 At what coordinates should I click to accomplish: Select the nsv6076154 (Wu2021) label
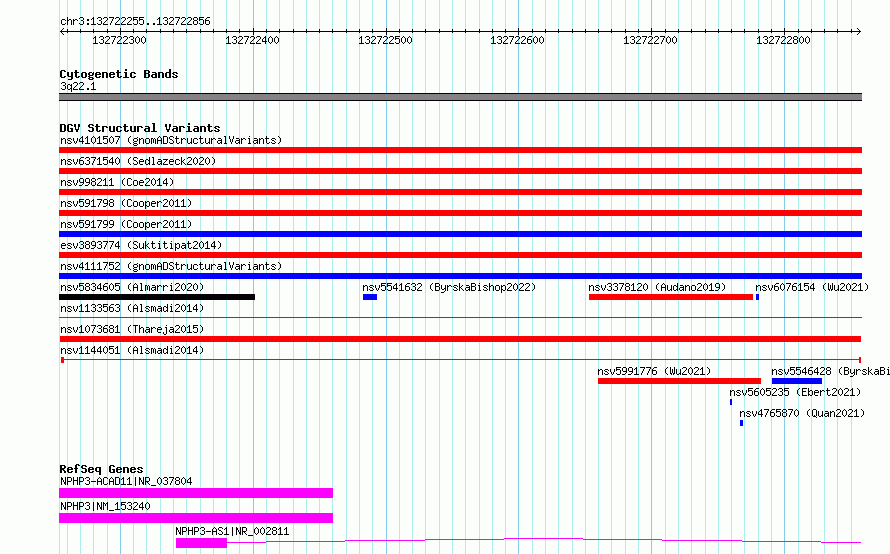(x=812, y=287)
